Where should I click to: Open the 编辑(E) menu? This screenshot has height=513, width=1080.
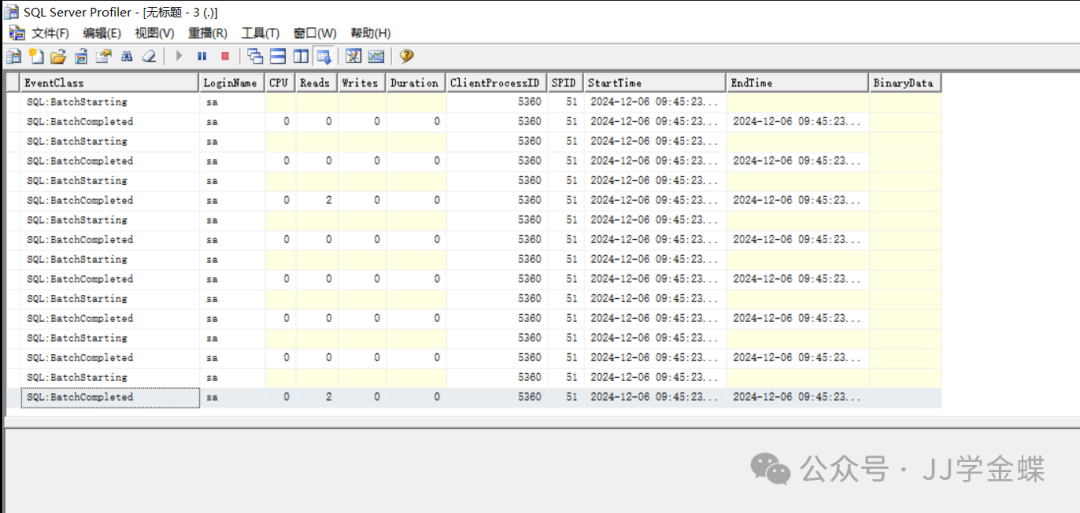pos(102,33)
